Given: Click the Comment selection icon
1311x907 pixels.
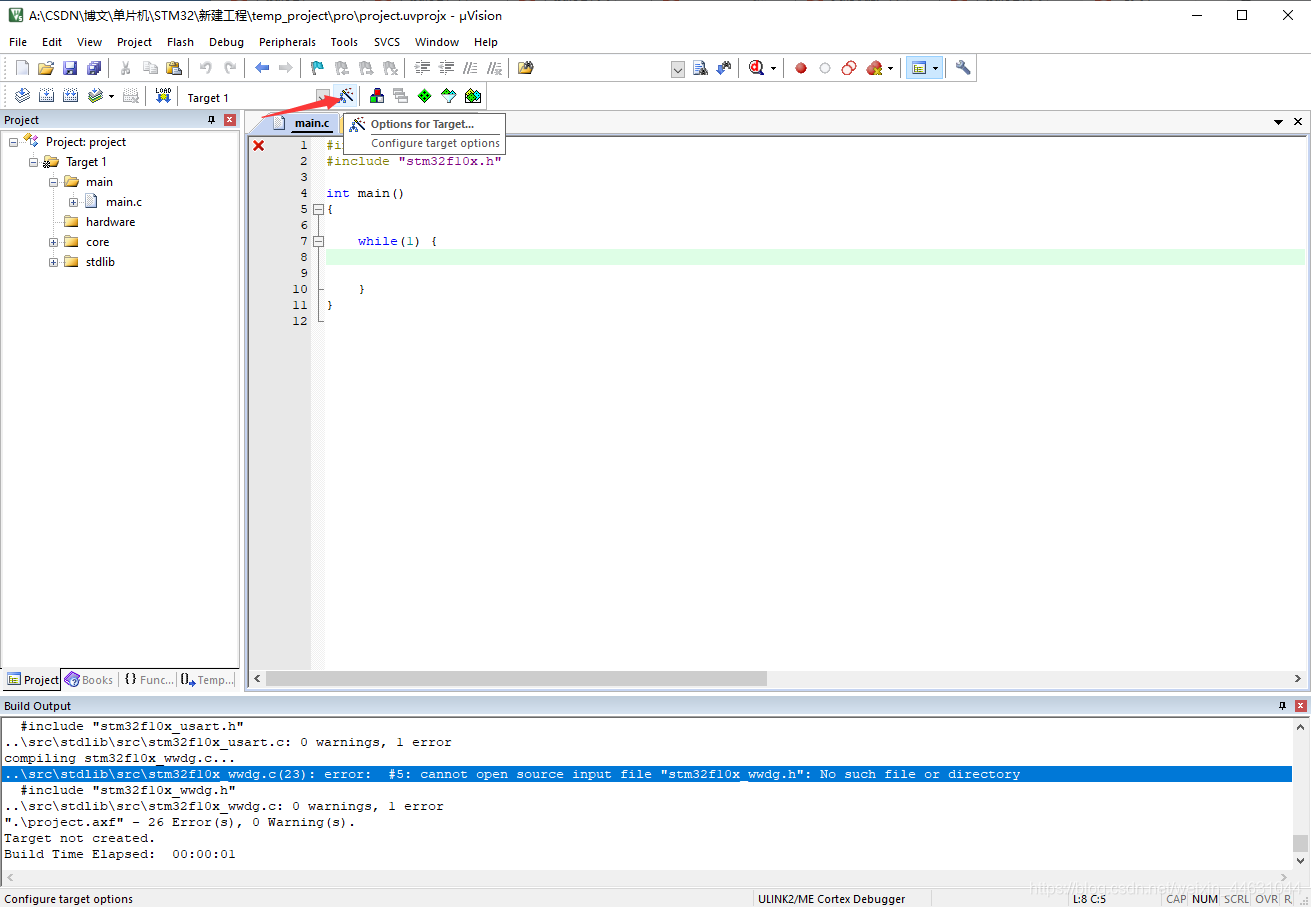Looking at the screenshot, I should click(470, 68).
